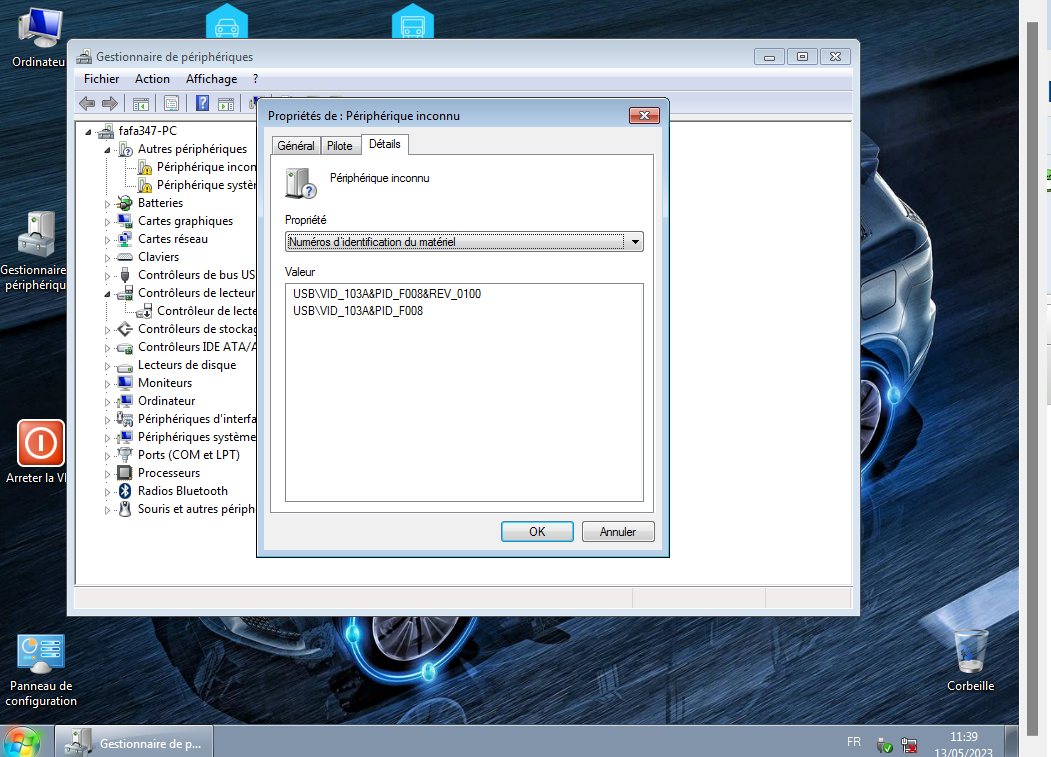Switch to the Général tab

tap(296, 145)
